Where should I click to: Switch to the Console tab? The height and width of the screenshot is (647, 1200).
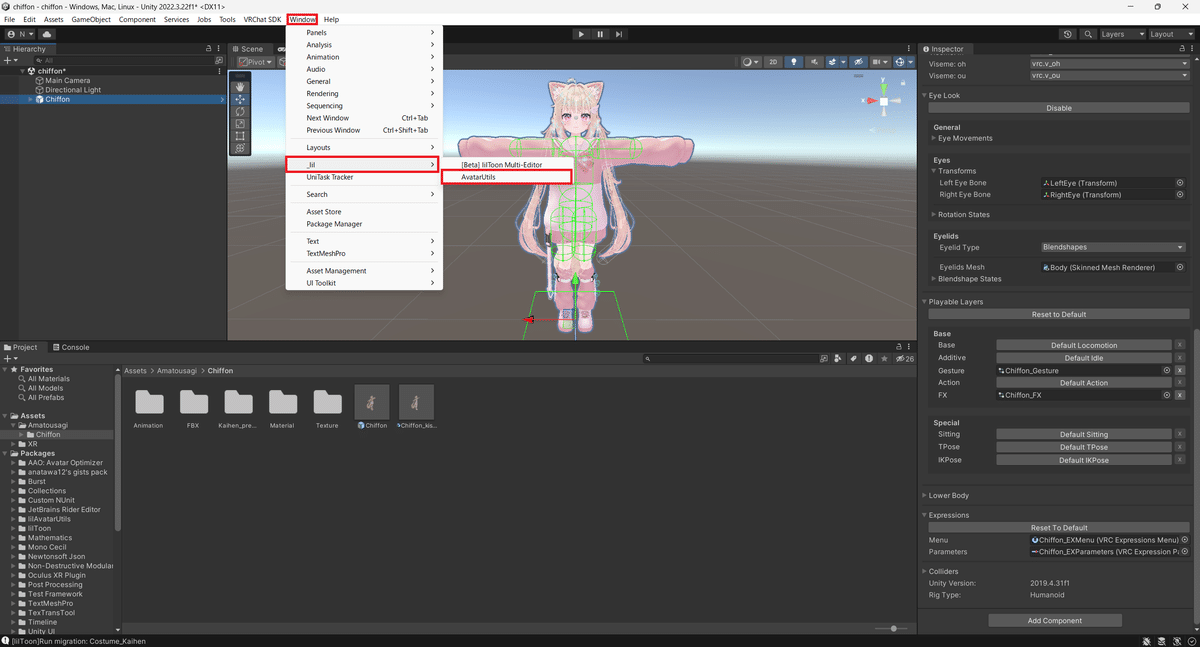tap(71, 347)
